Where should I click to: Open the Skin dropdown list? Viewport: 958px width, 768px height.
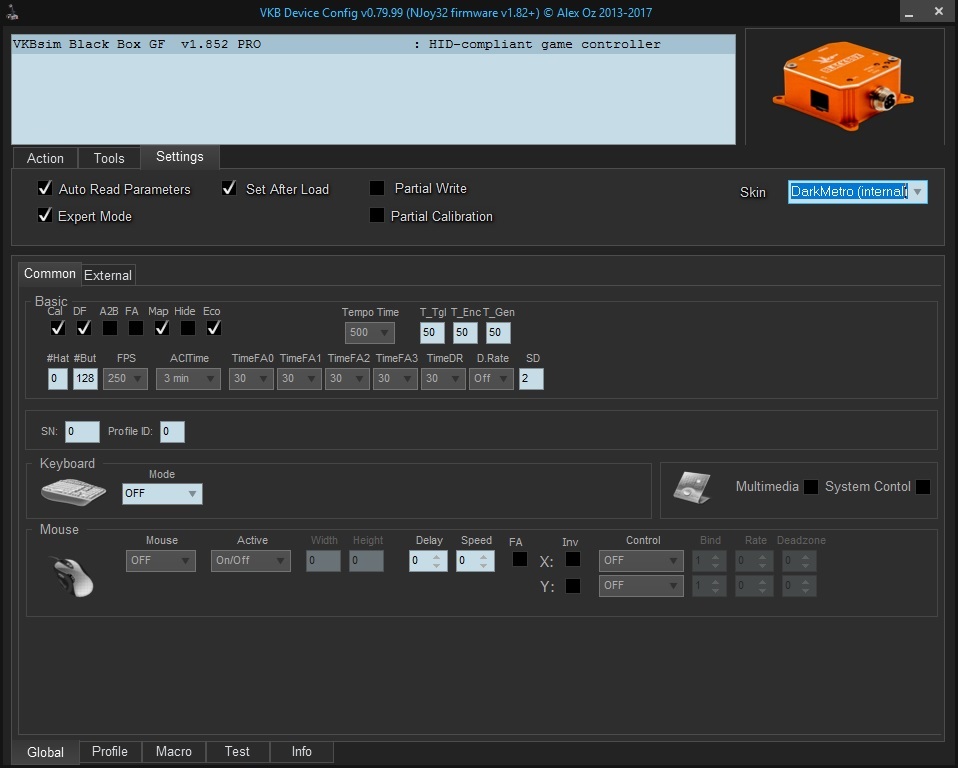[x=917, y=192]
